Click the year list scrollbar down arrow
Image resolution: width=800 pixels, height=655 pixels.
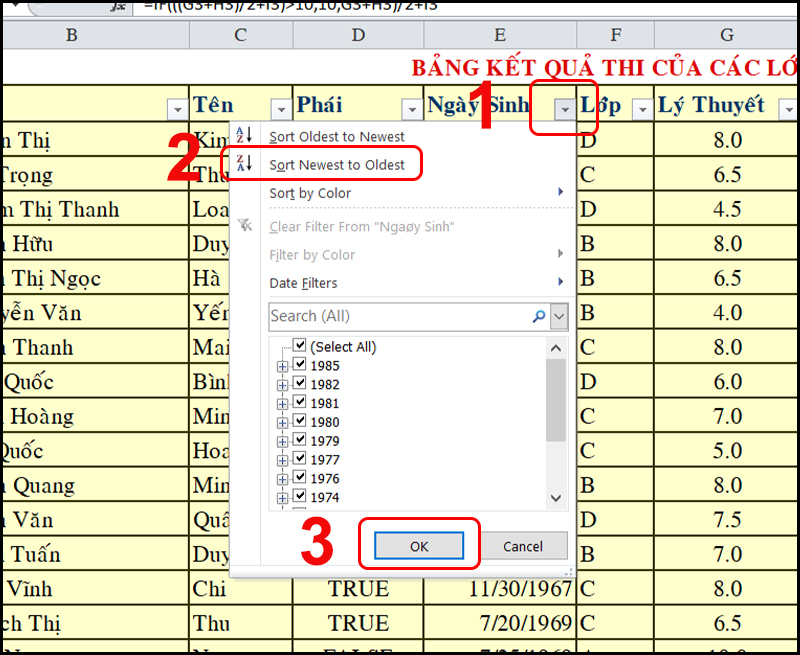click(x=557, y=497)
